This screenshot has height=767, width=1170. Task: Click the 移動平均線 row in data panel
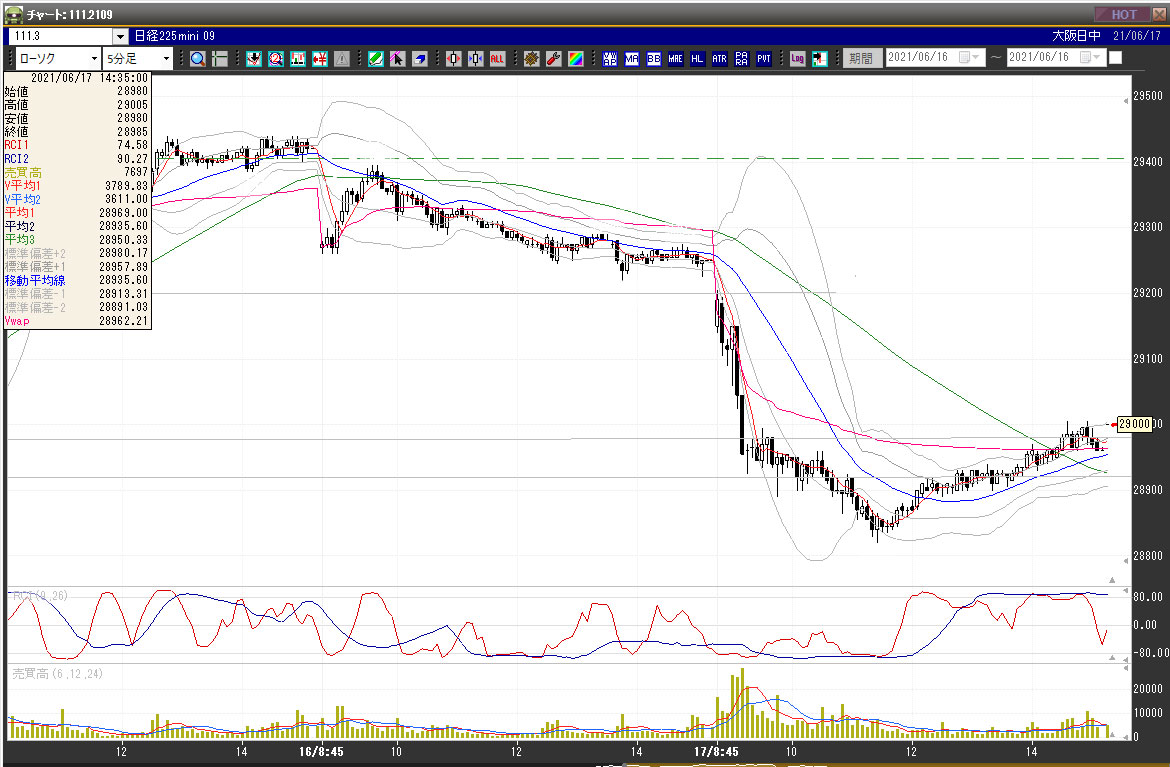point(77,281)
